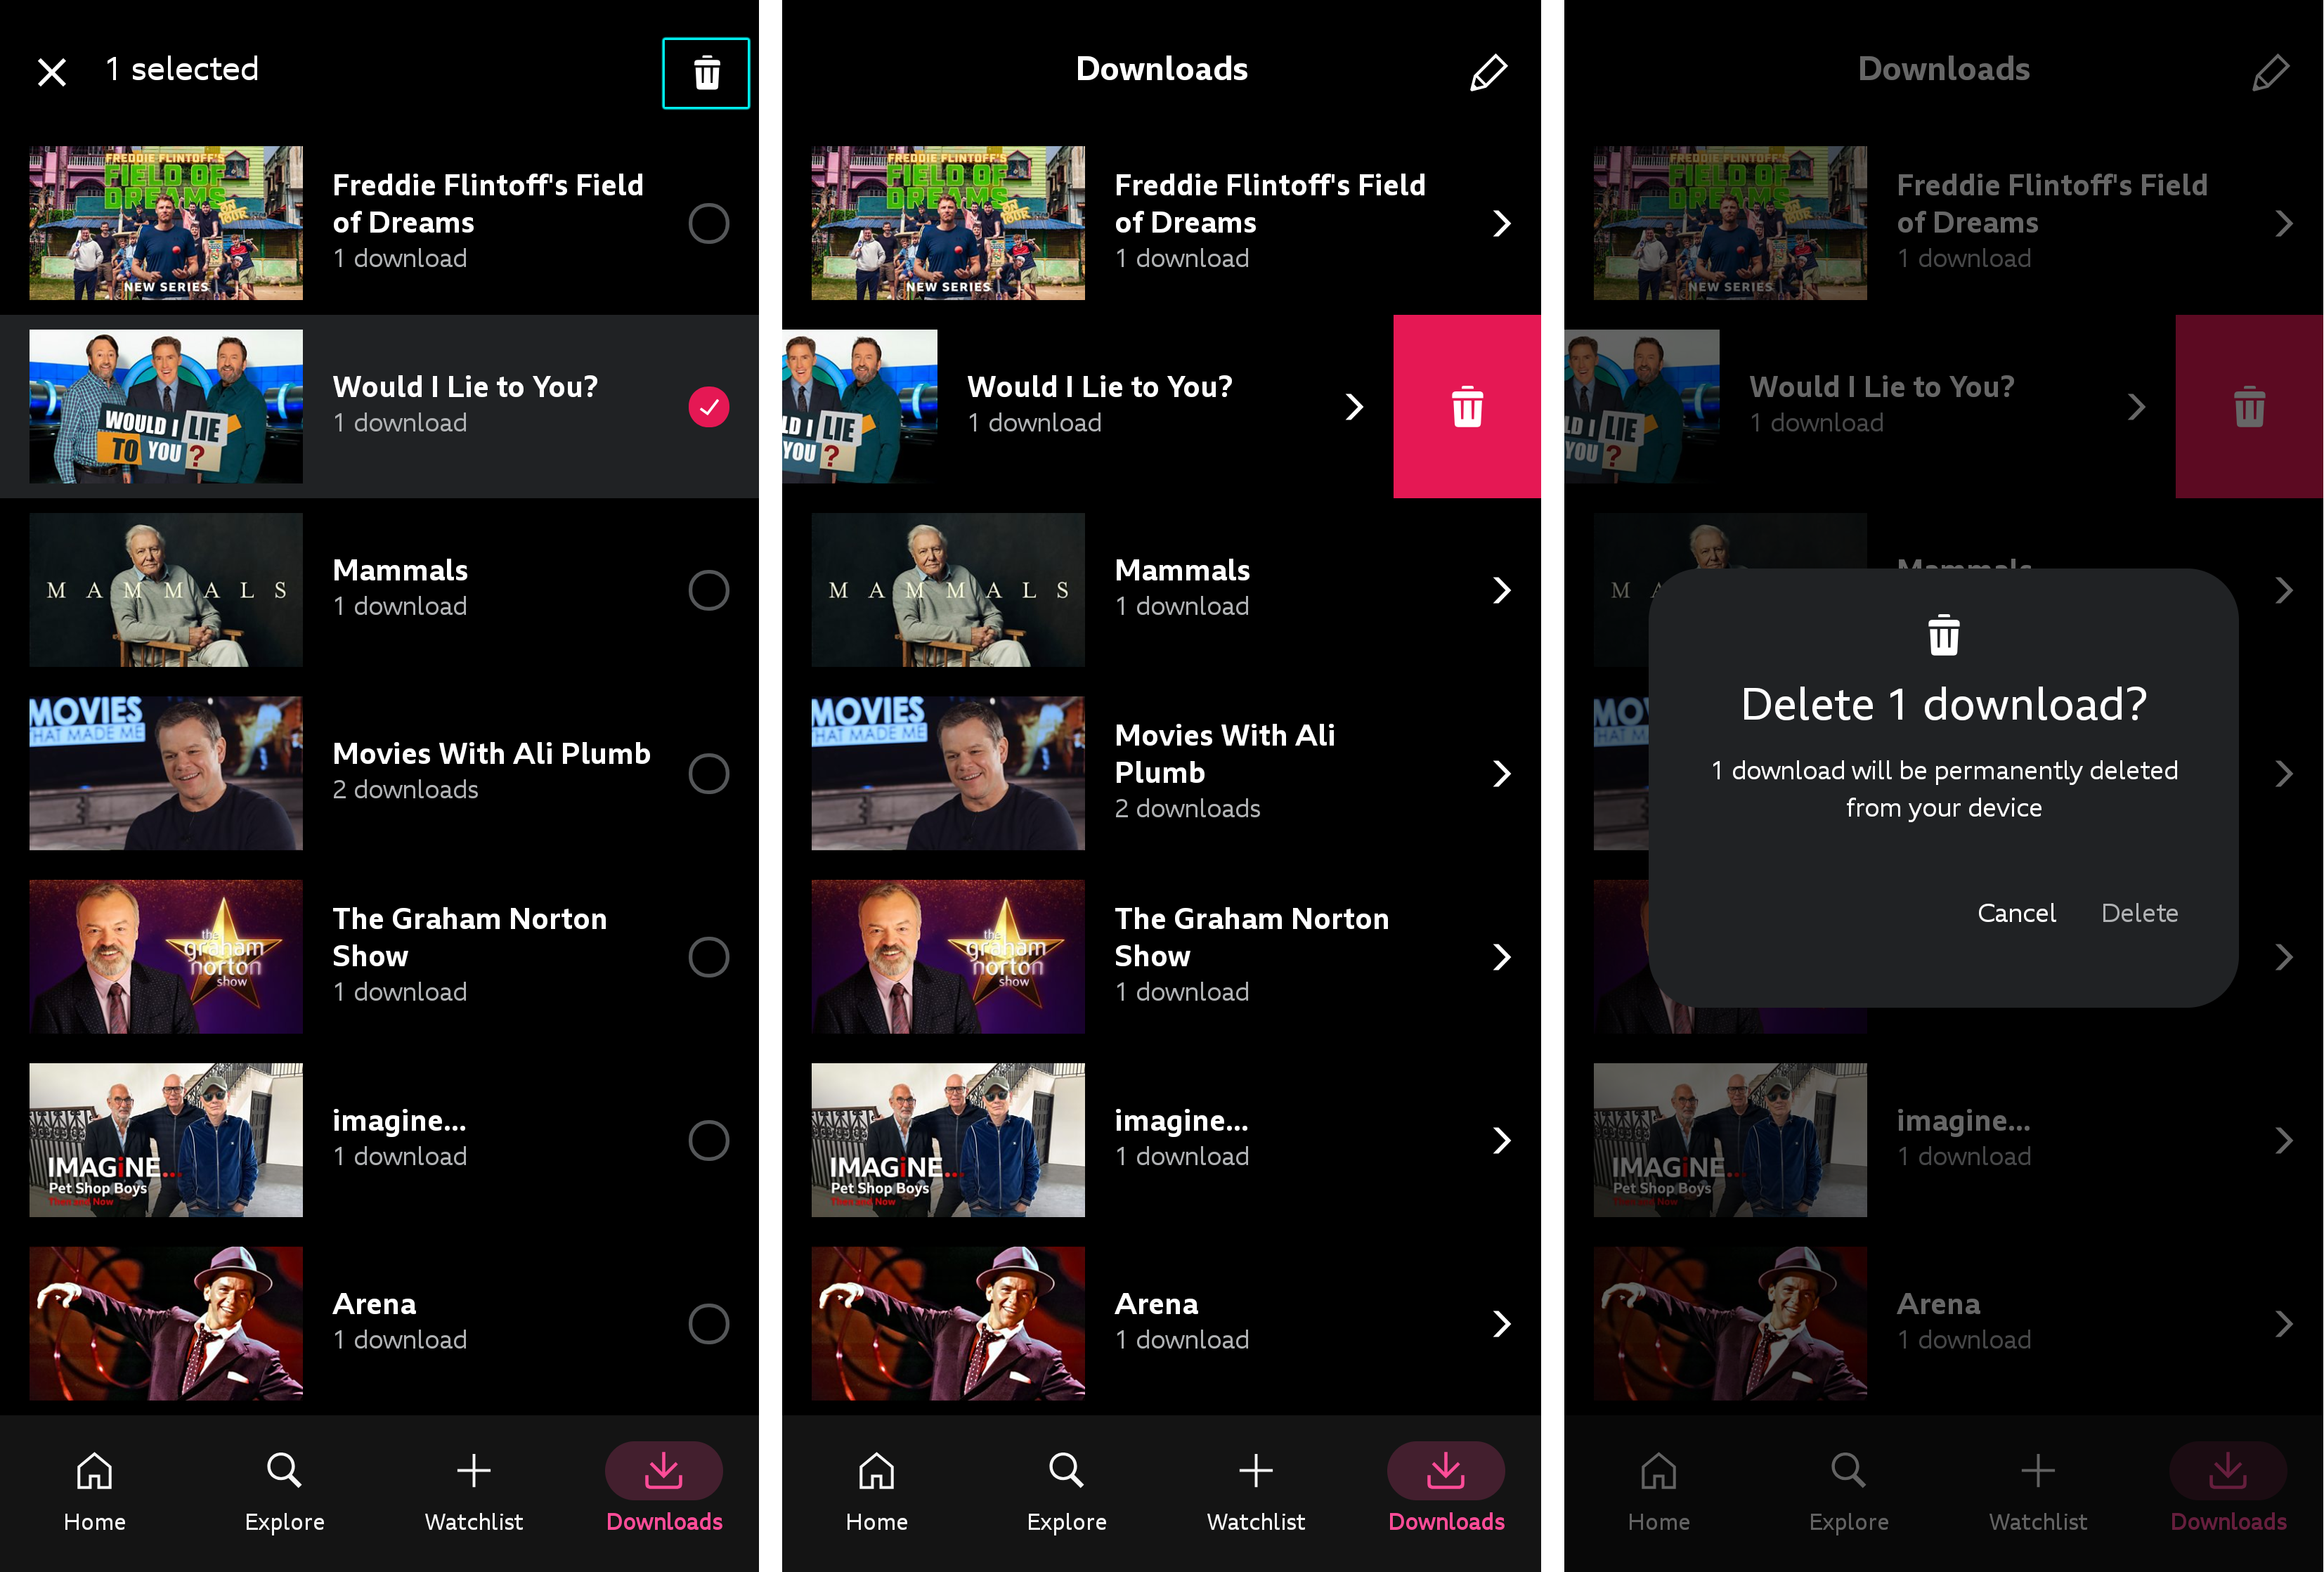Select the Home icon in bottom navigation
This screenshot has width=2324, height=1572.
[x=94, y=1471]
